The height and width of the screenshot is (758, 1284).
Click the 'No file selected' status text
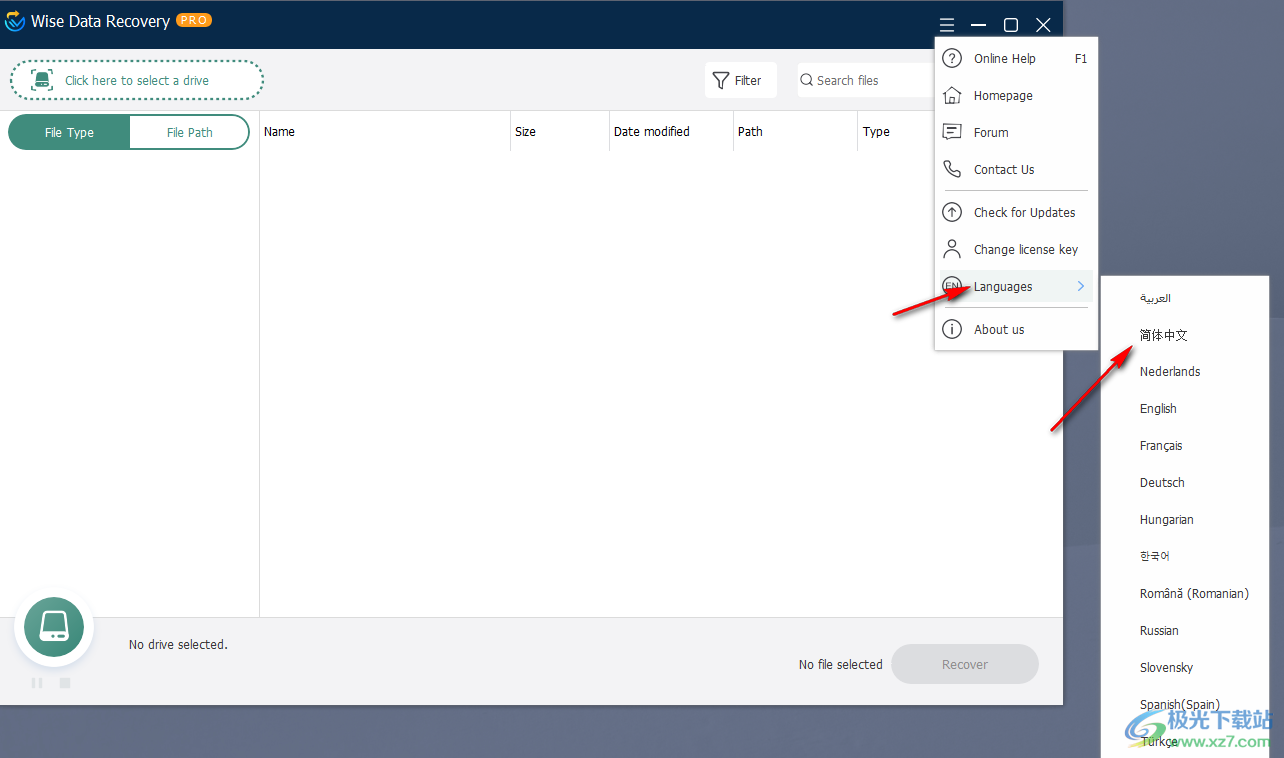pyautogui.click(x=841, y=664)
